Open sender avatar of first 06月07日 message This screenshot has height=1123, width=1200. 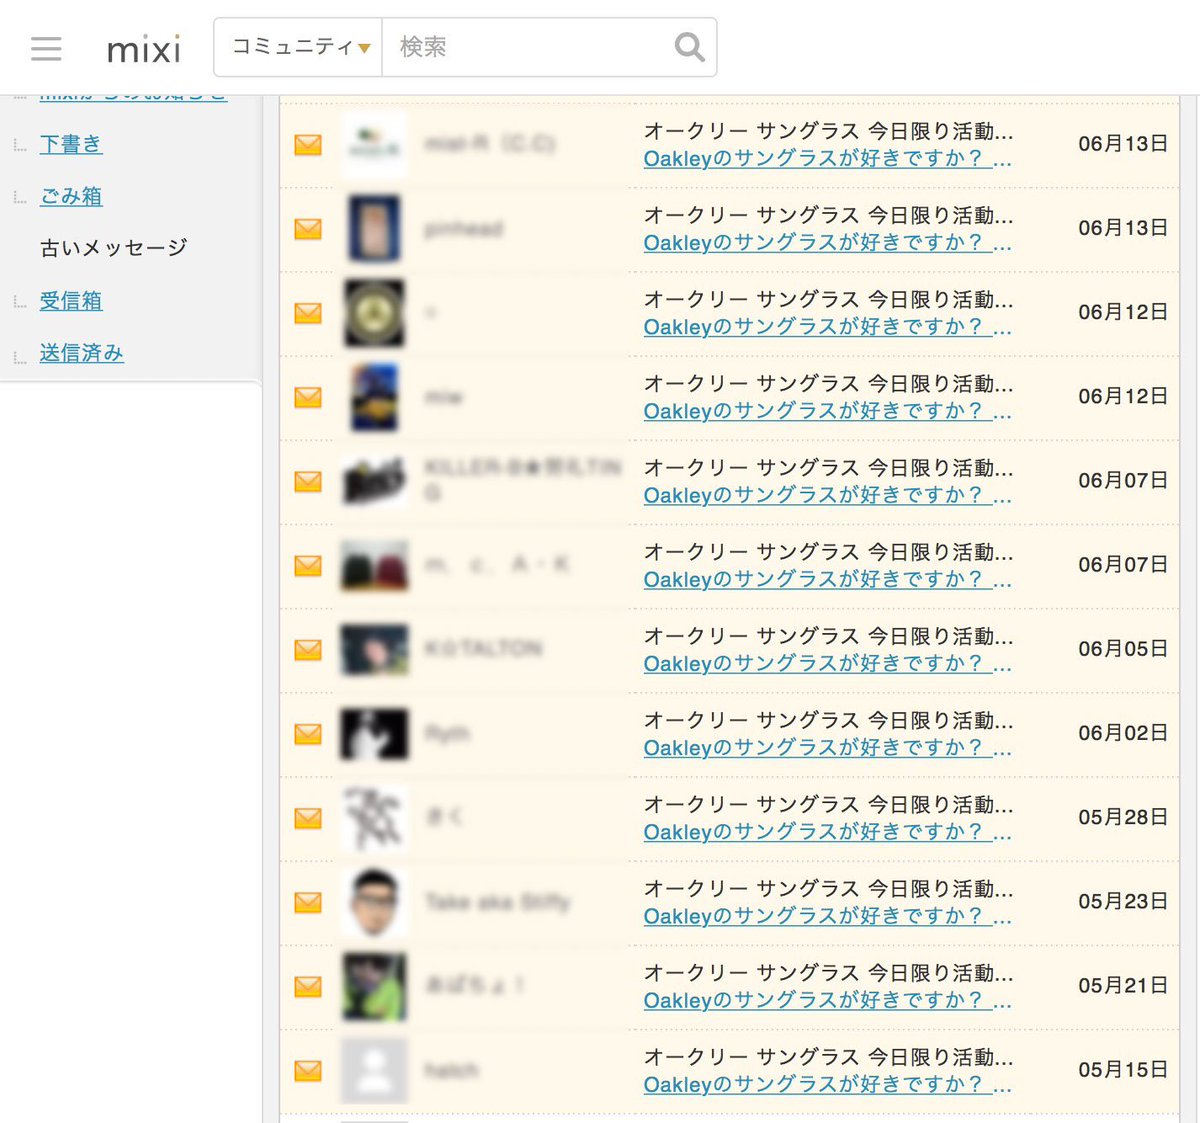[x=374, y=481]
